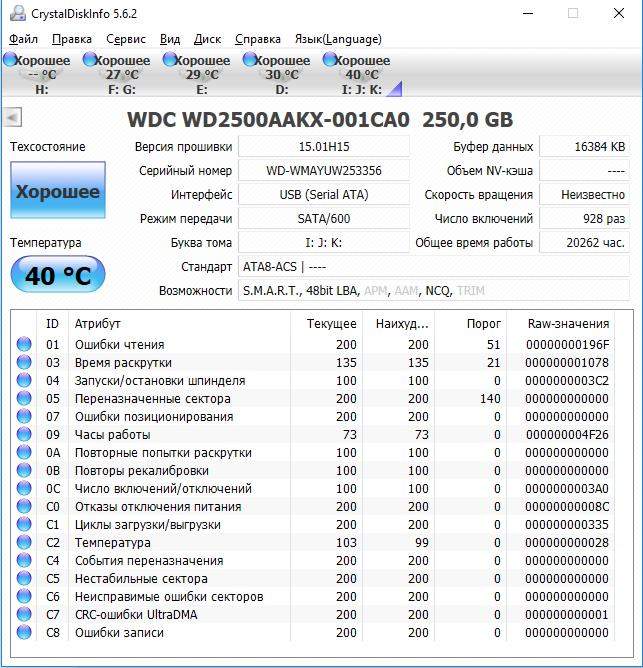
Task: Select the Температура attribute name in table
Action: pos(112,542)
